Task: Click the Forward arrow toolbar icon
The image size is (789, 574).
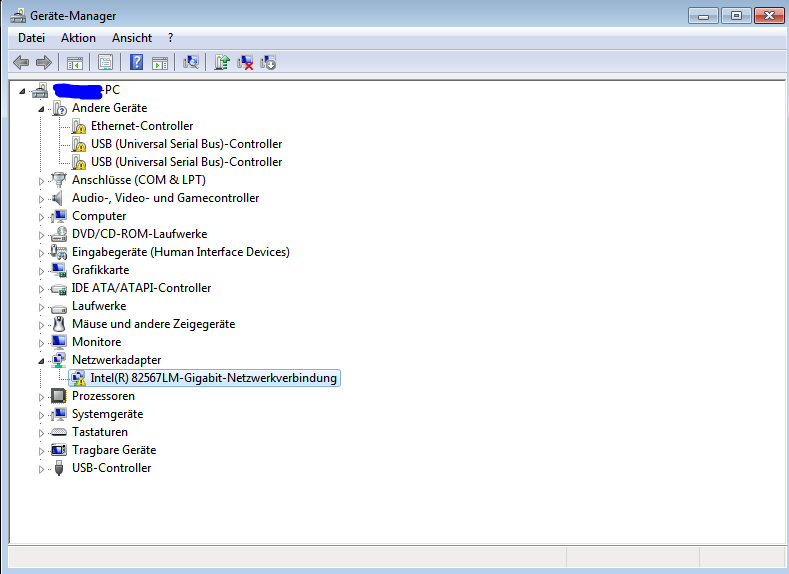Action: point(44,62)
